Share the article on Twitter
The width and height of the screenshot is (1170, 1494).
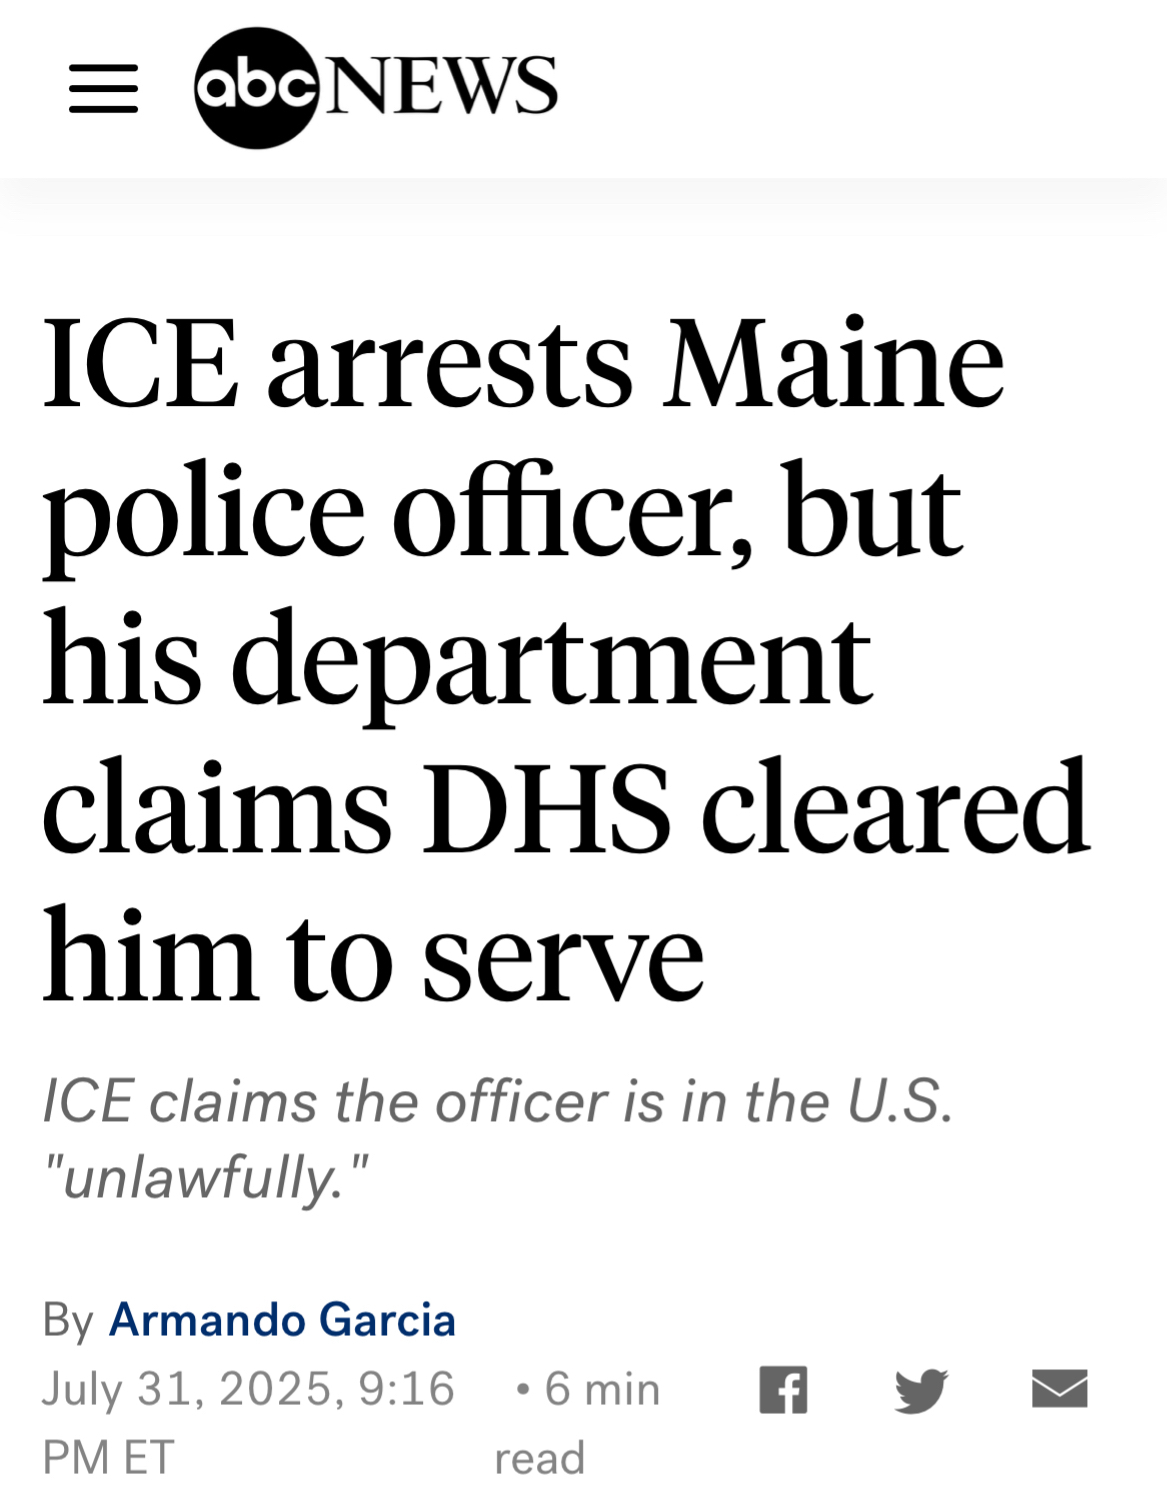[920, 1389]
